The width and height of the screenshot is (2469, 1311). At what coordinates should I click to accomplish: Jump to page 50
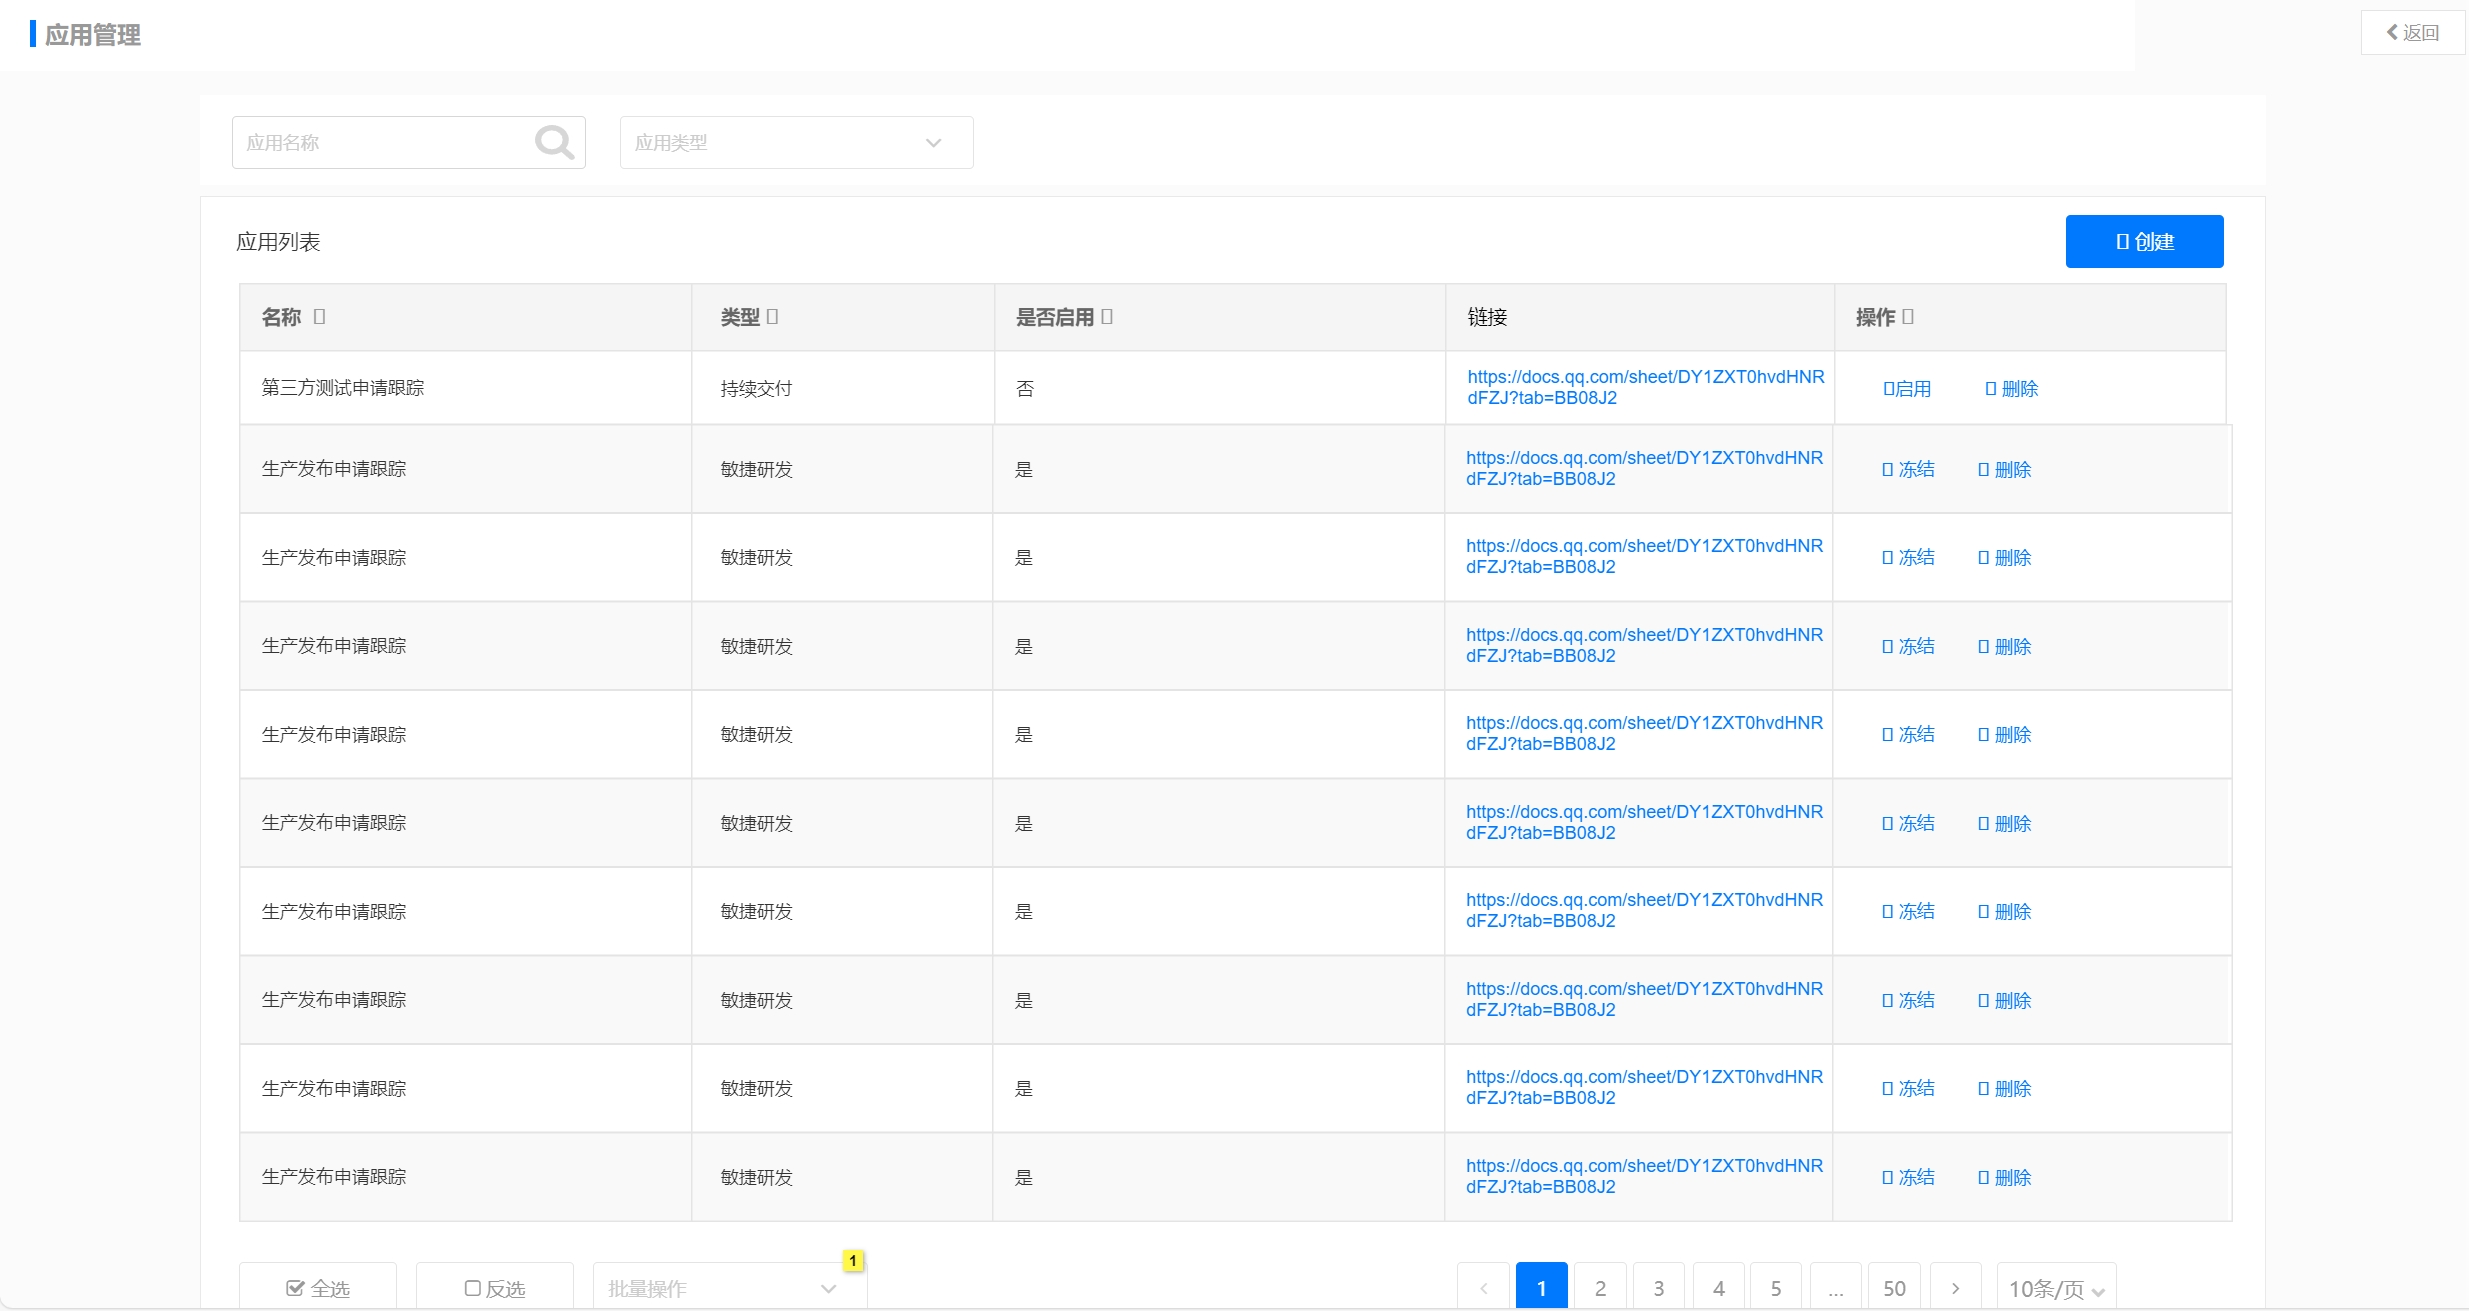(x=1894, y=1288)
